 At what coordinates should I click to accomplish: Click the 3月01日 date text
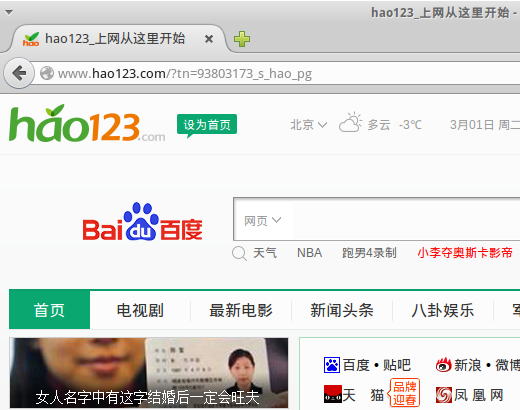pos(472,125)
